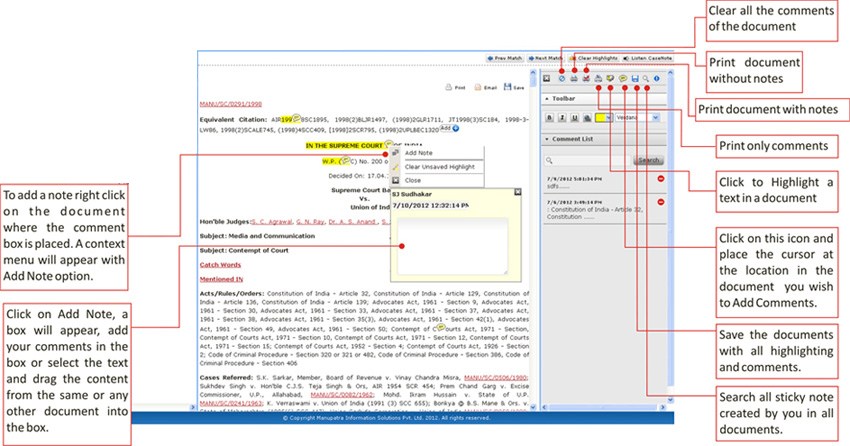The width and height of the screenshot is (850, 446).
Task: Click the Catch Words link
Action: [x=220, y=265]
